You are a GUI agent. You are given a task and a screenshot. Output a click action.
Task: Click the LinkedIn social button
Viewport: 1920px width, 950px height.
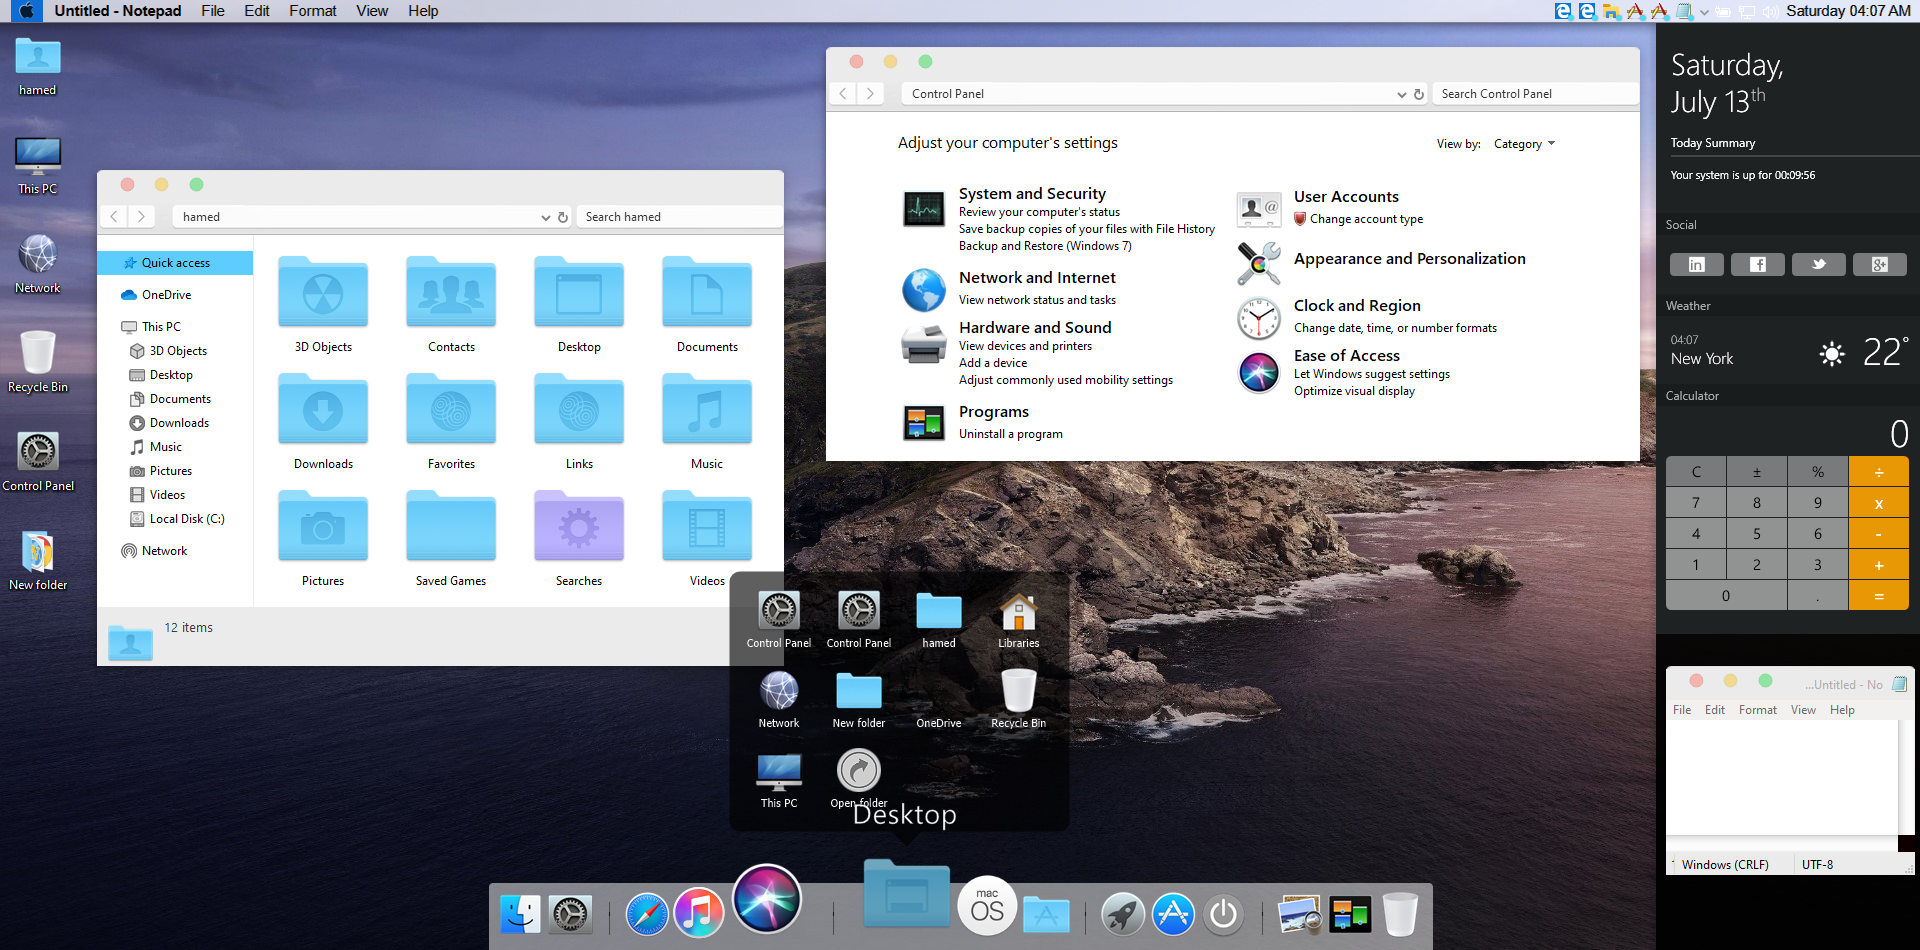tap(1696, 264)
